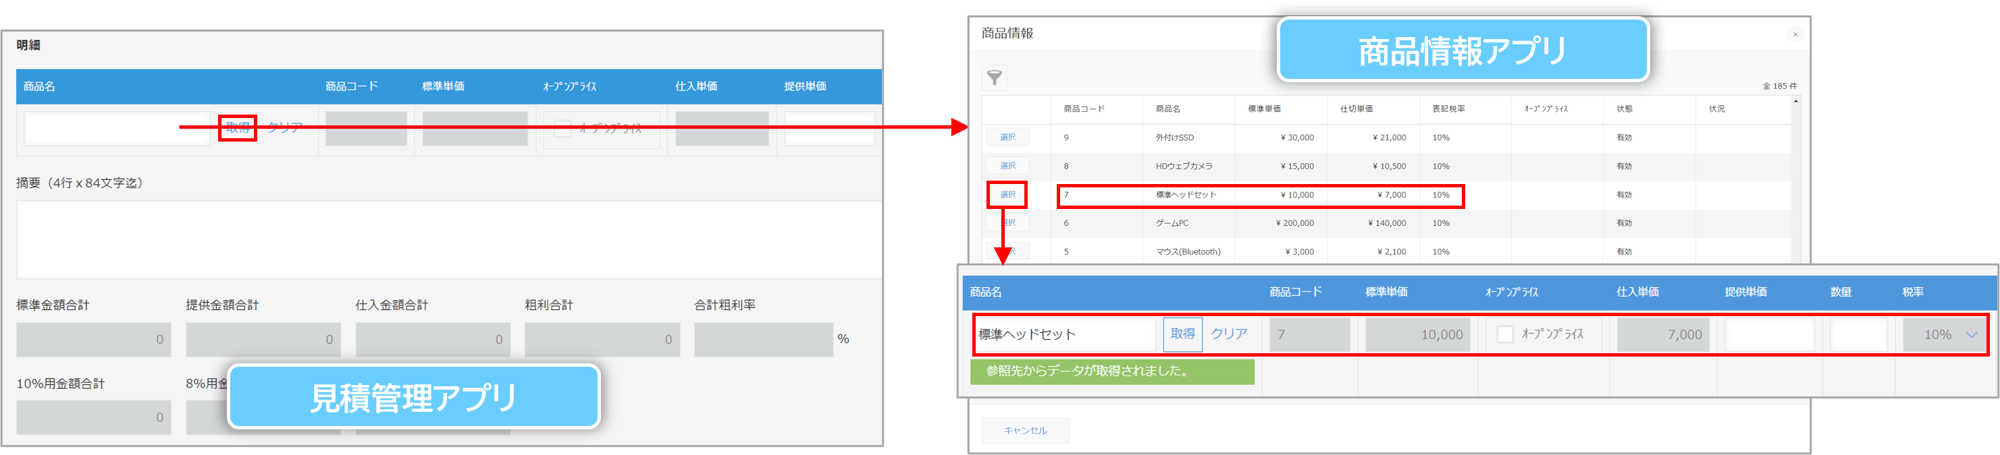Click the 商品名 field containing 標準ヘッドセット
The width and height of the screenshot is (2000, 455).
(1064, 334)
